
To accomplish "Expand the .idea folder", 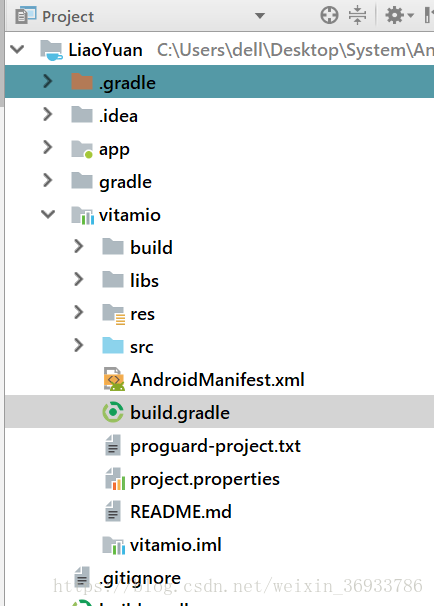I will point(48,114).
